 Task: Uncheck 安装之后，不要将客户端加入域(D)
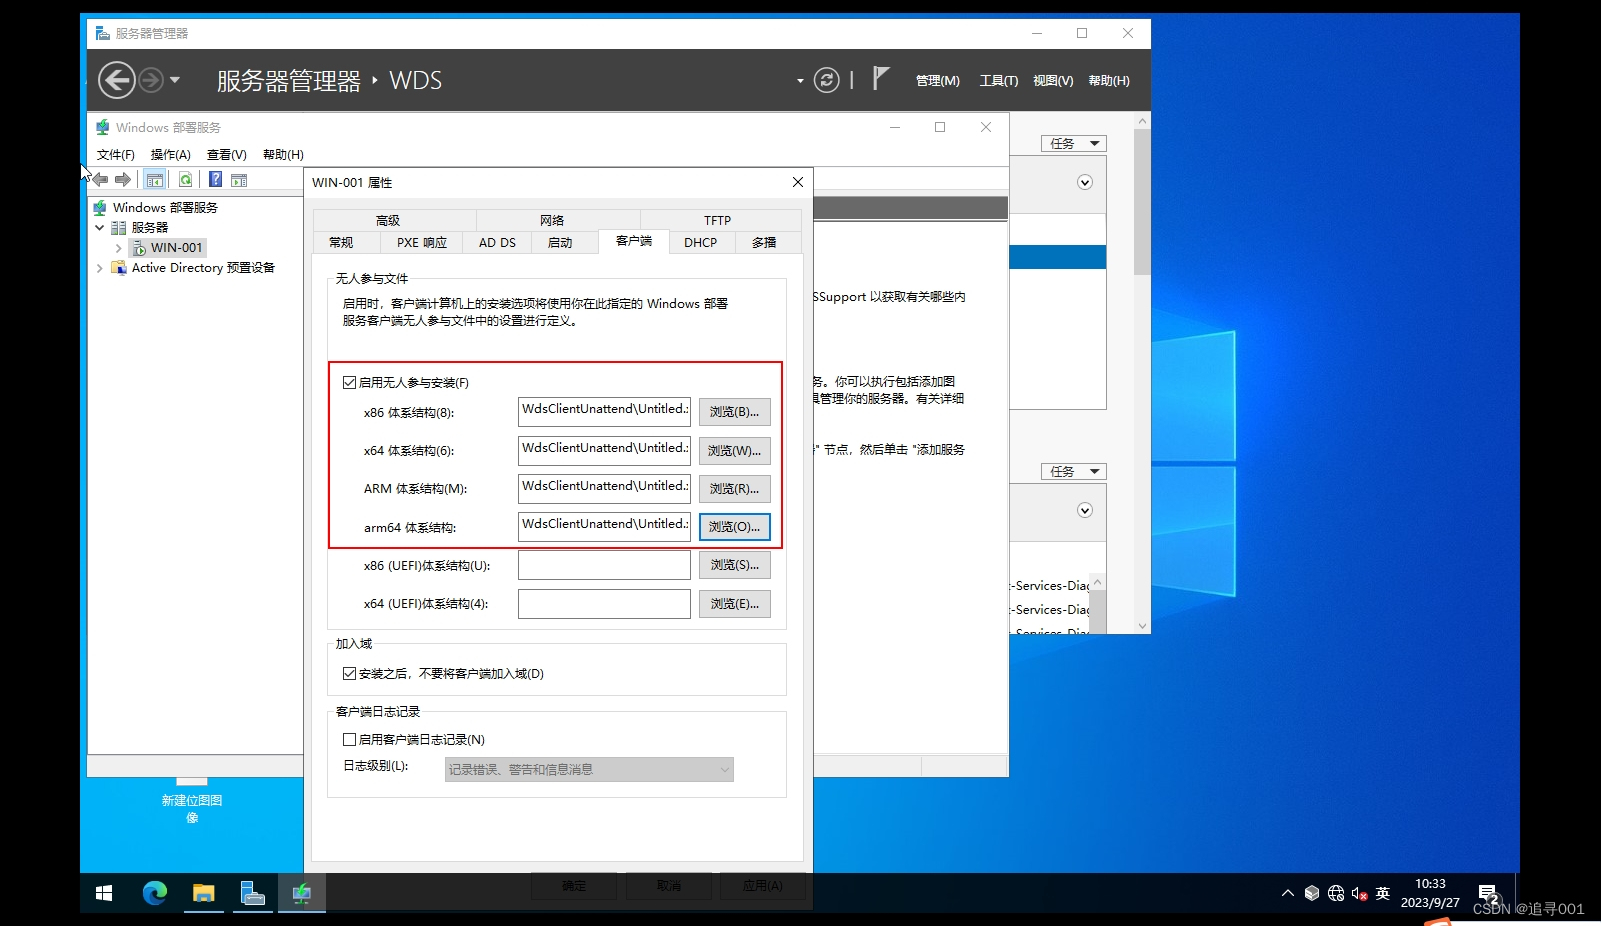click(x=350, y=673)
